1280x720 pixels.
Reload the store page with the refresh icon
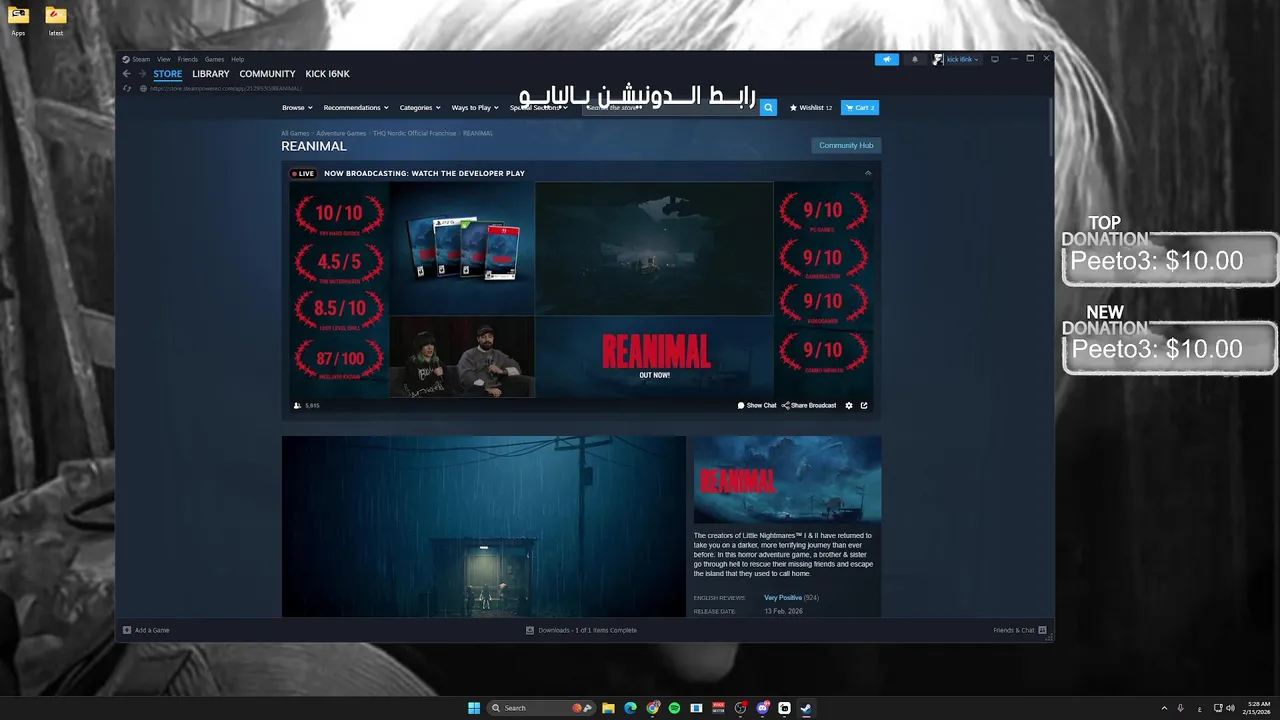point(127,88)
